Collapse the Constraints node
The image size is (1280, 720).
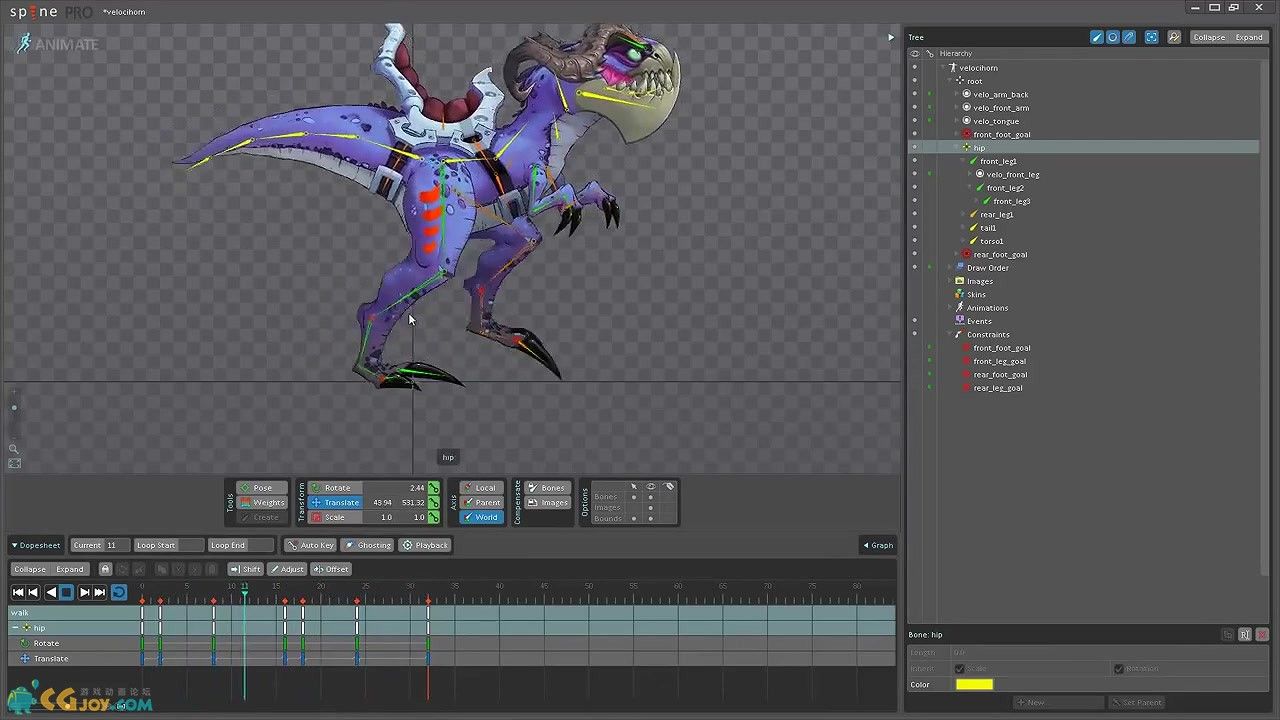951,335
